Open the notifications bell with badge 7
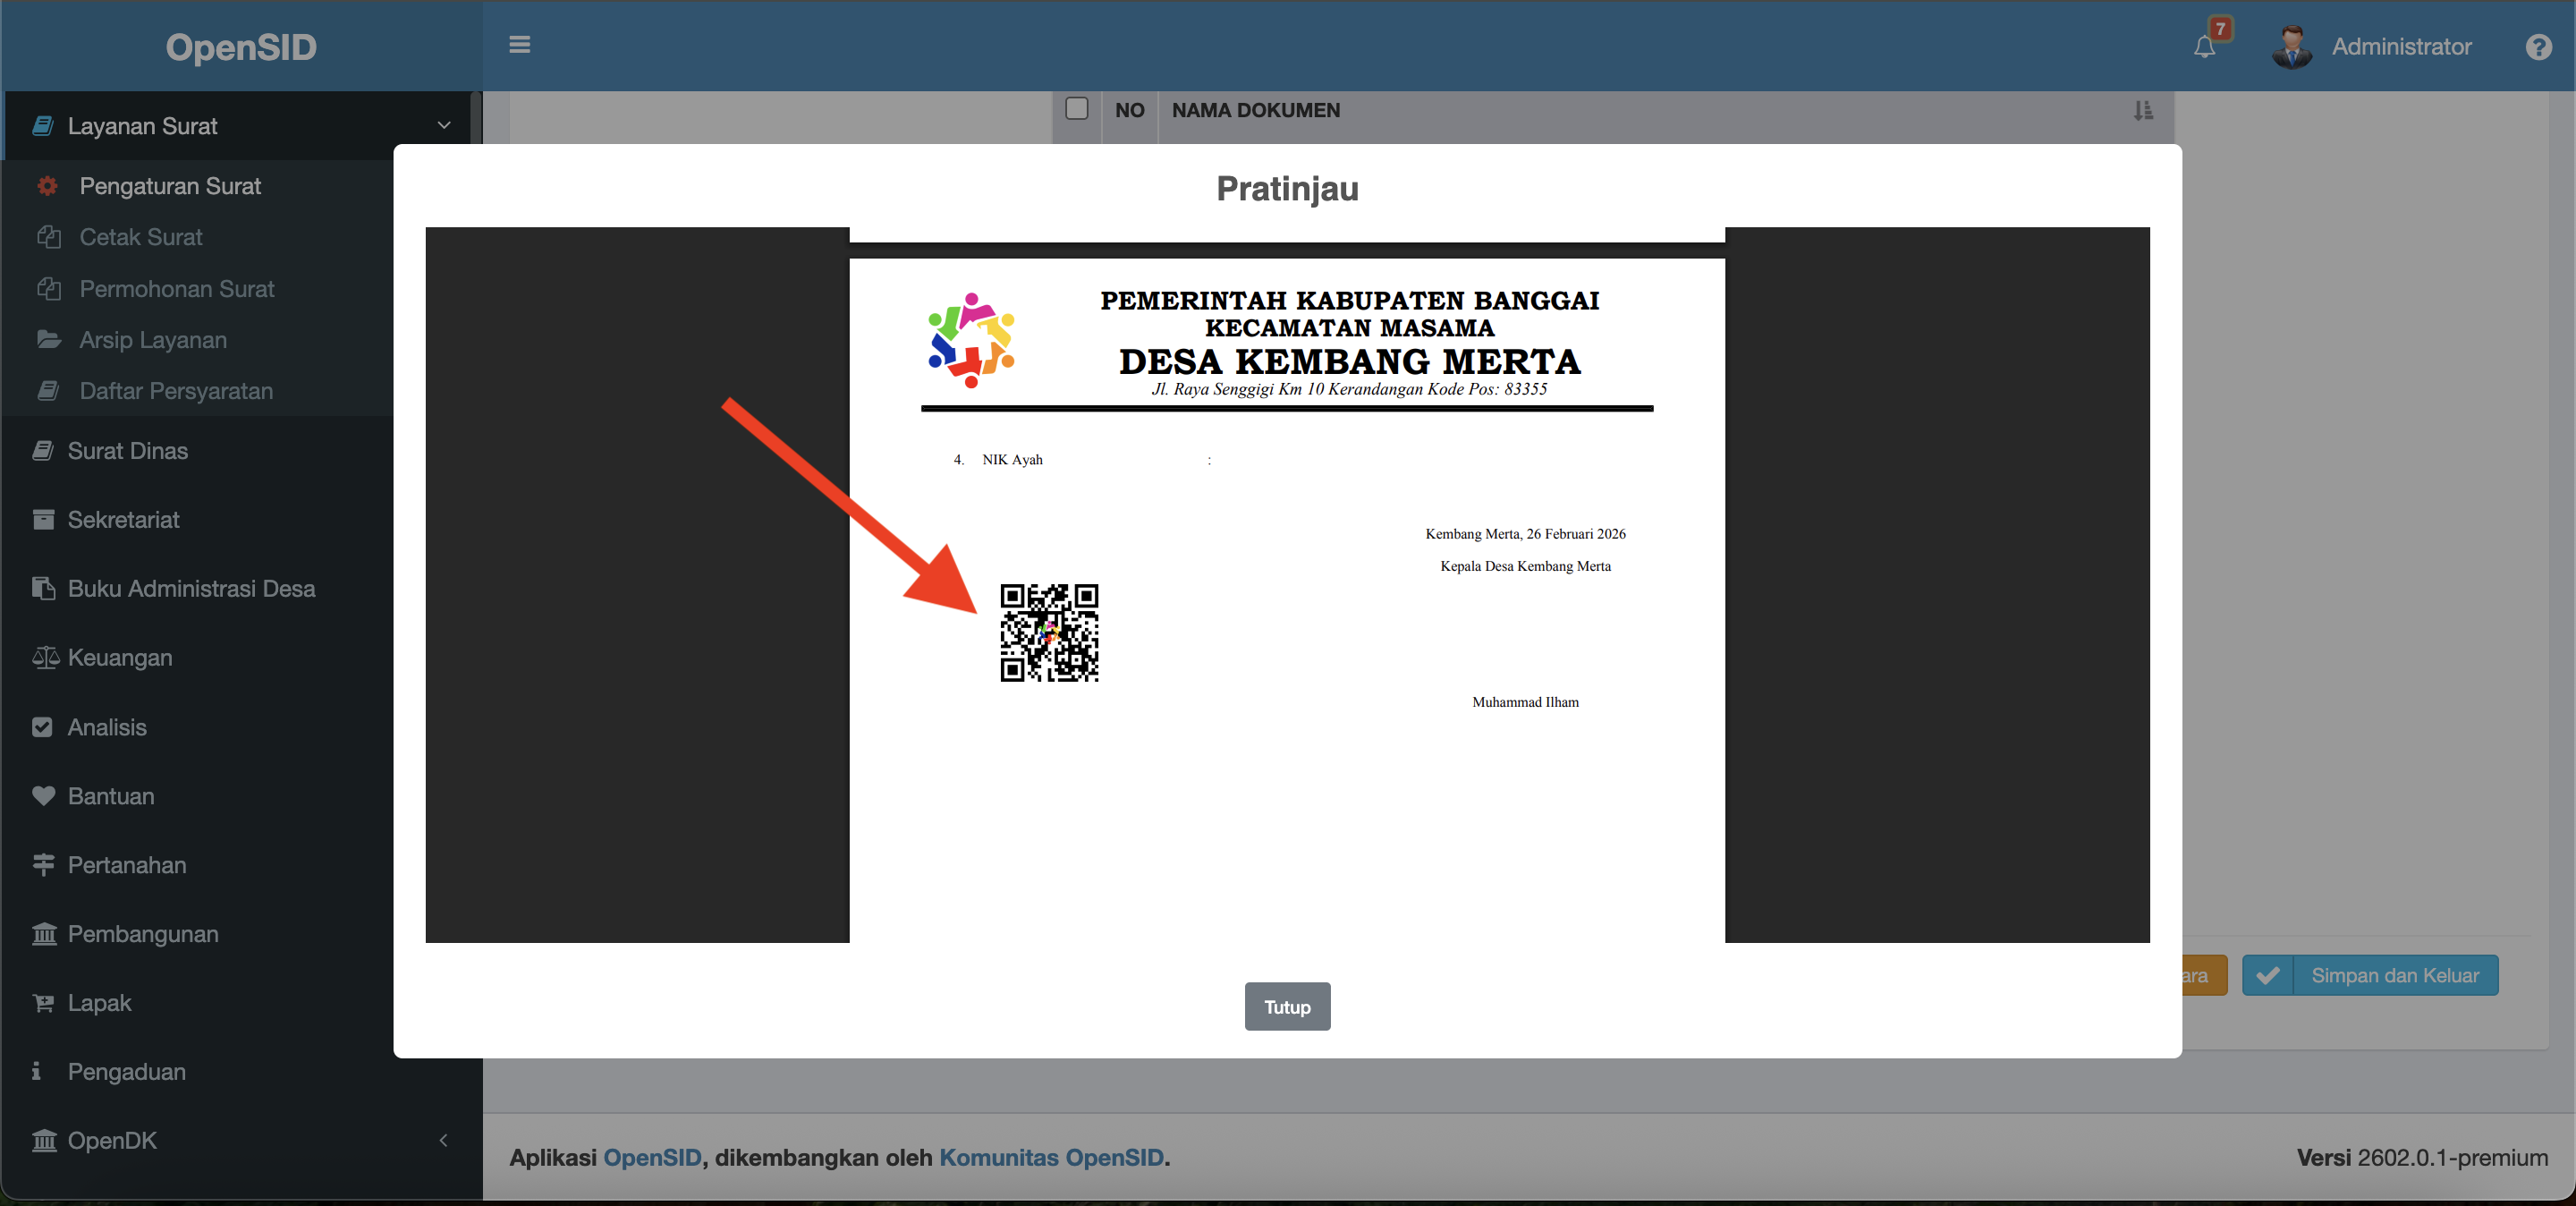2576x1206 pixels. (x=2204, y=47)
